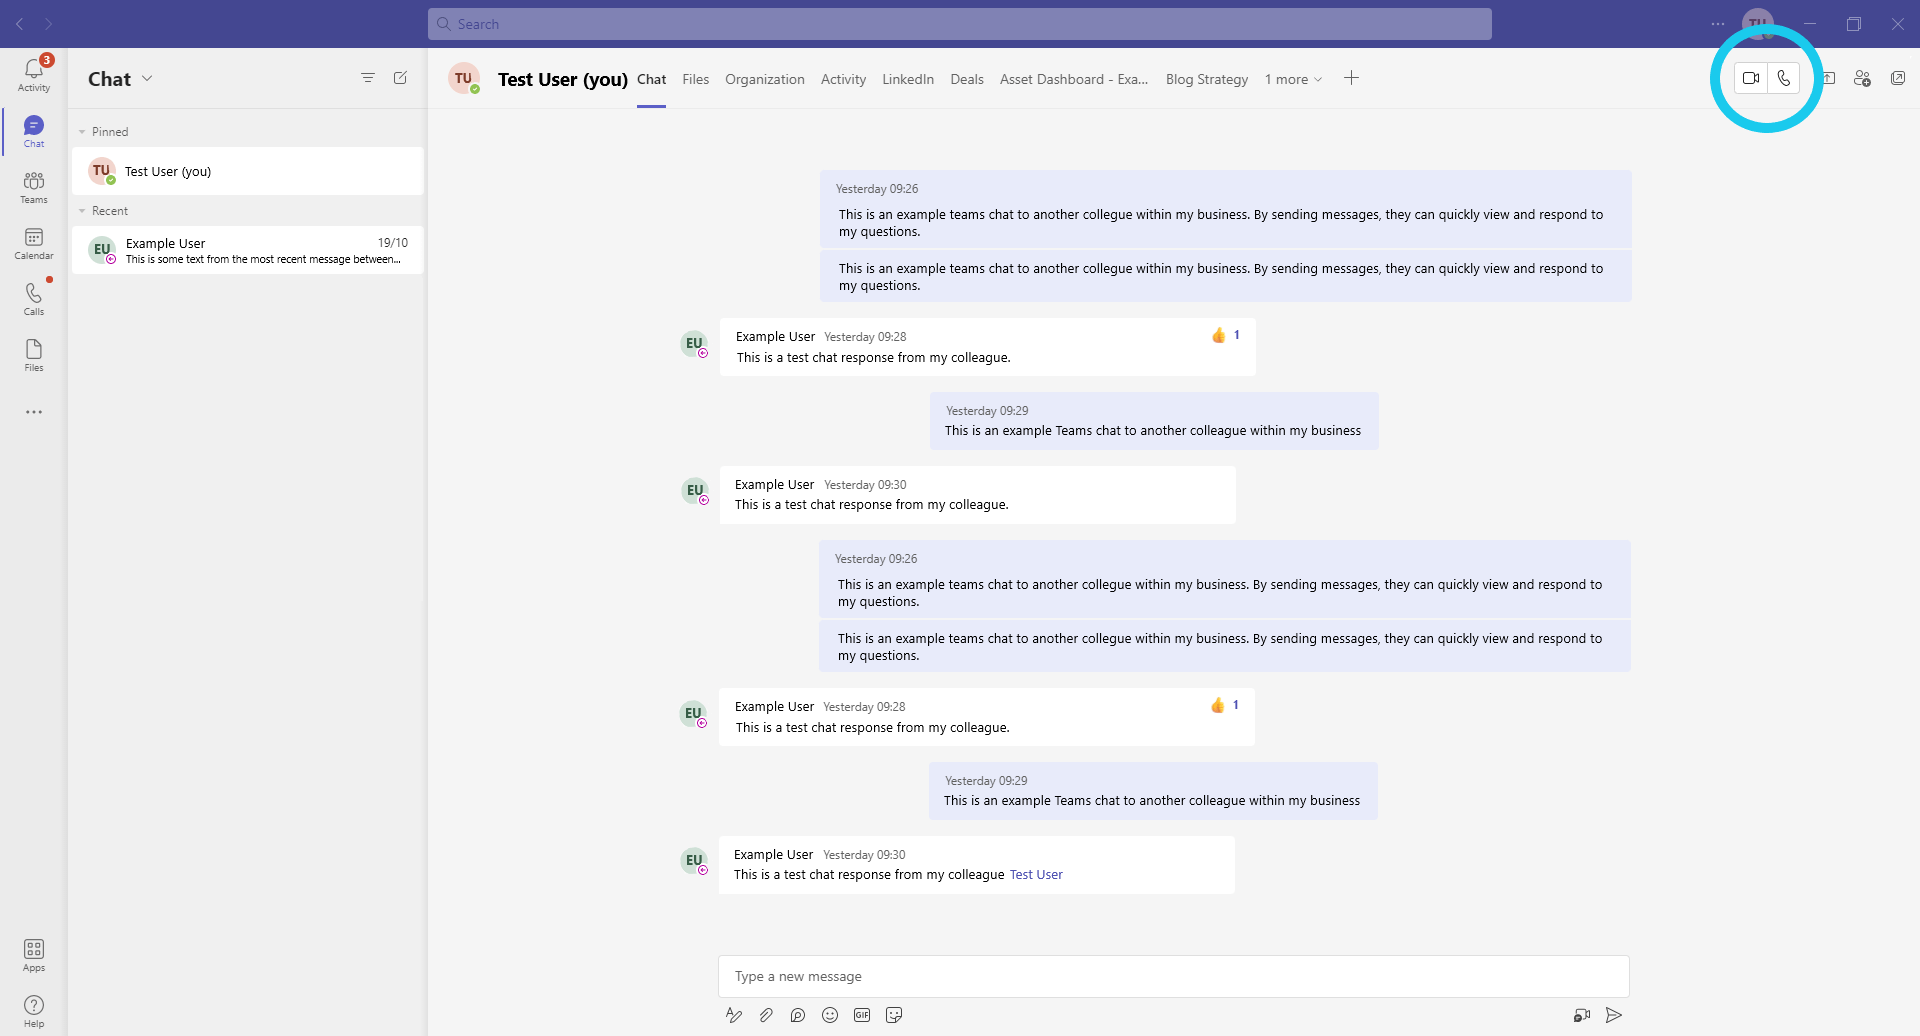Collapse the Recent chats section

point(82,211)
